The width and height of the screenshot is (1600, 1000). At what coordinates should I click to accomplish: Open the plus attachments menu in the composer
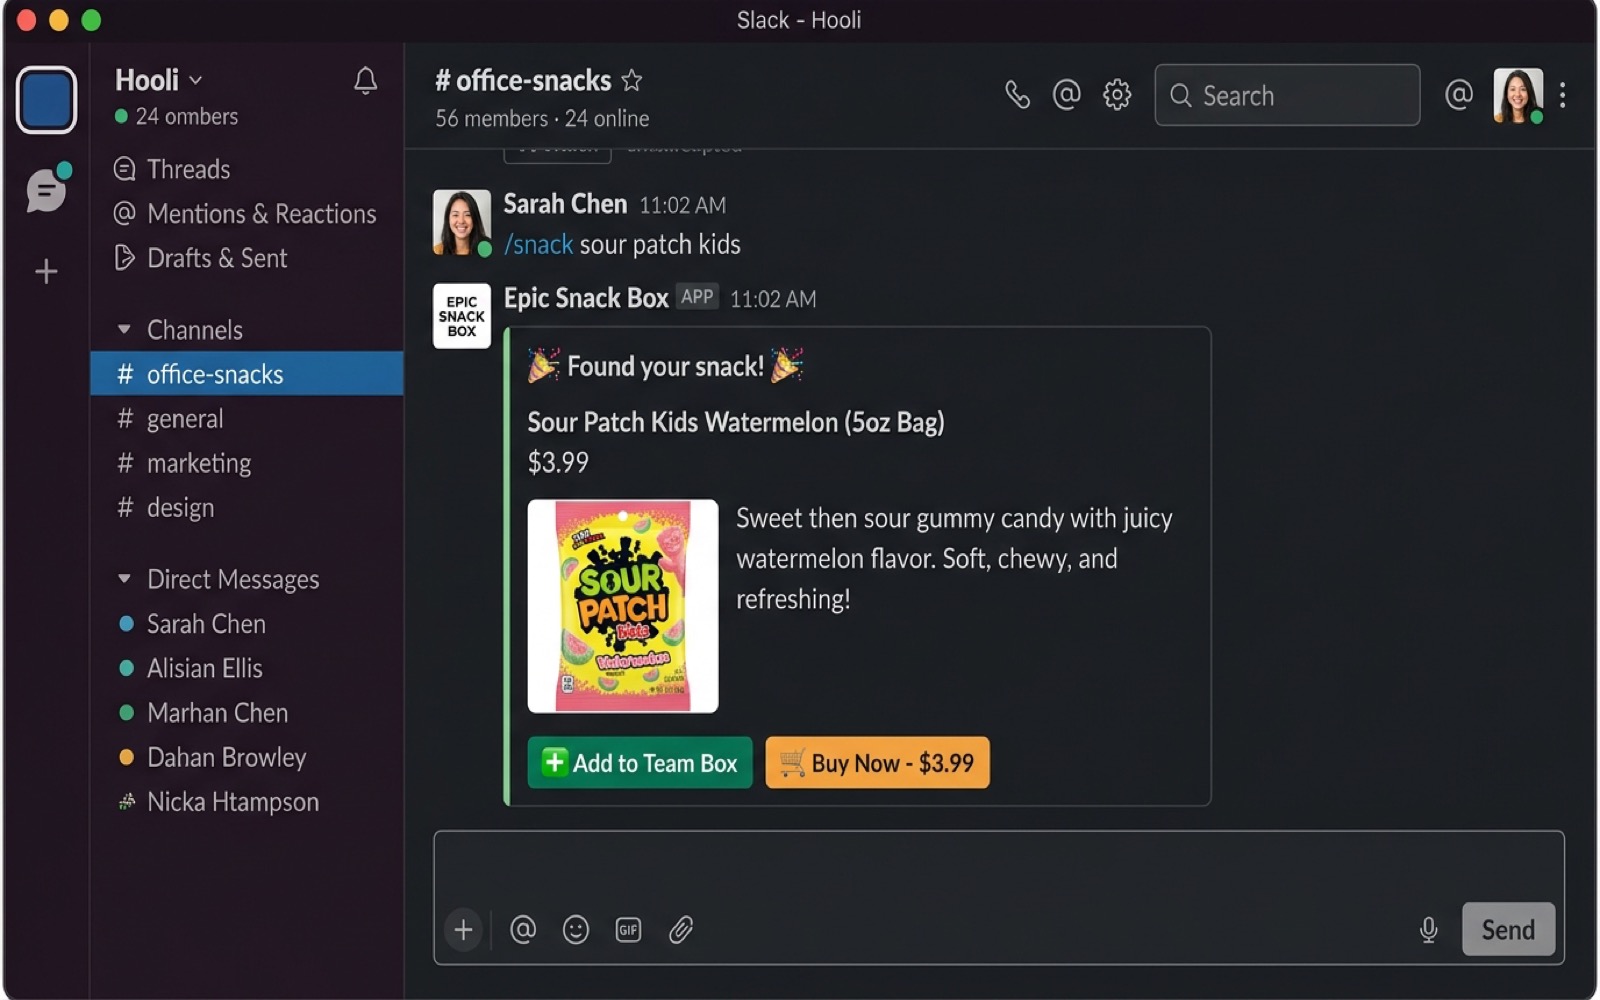pyautogui.click(x=463, y=930)
